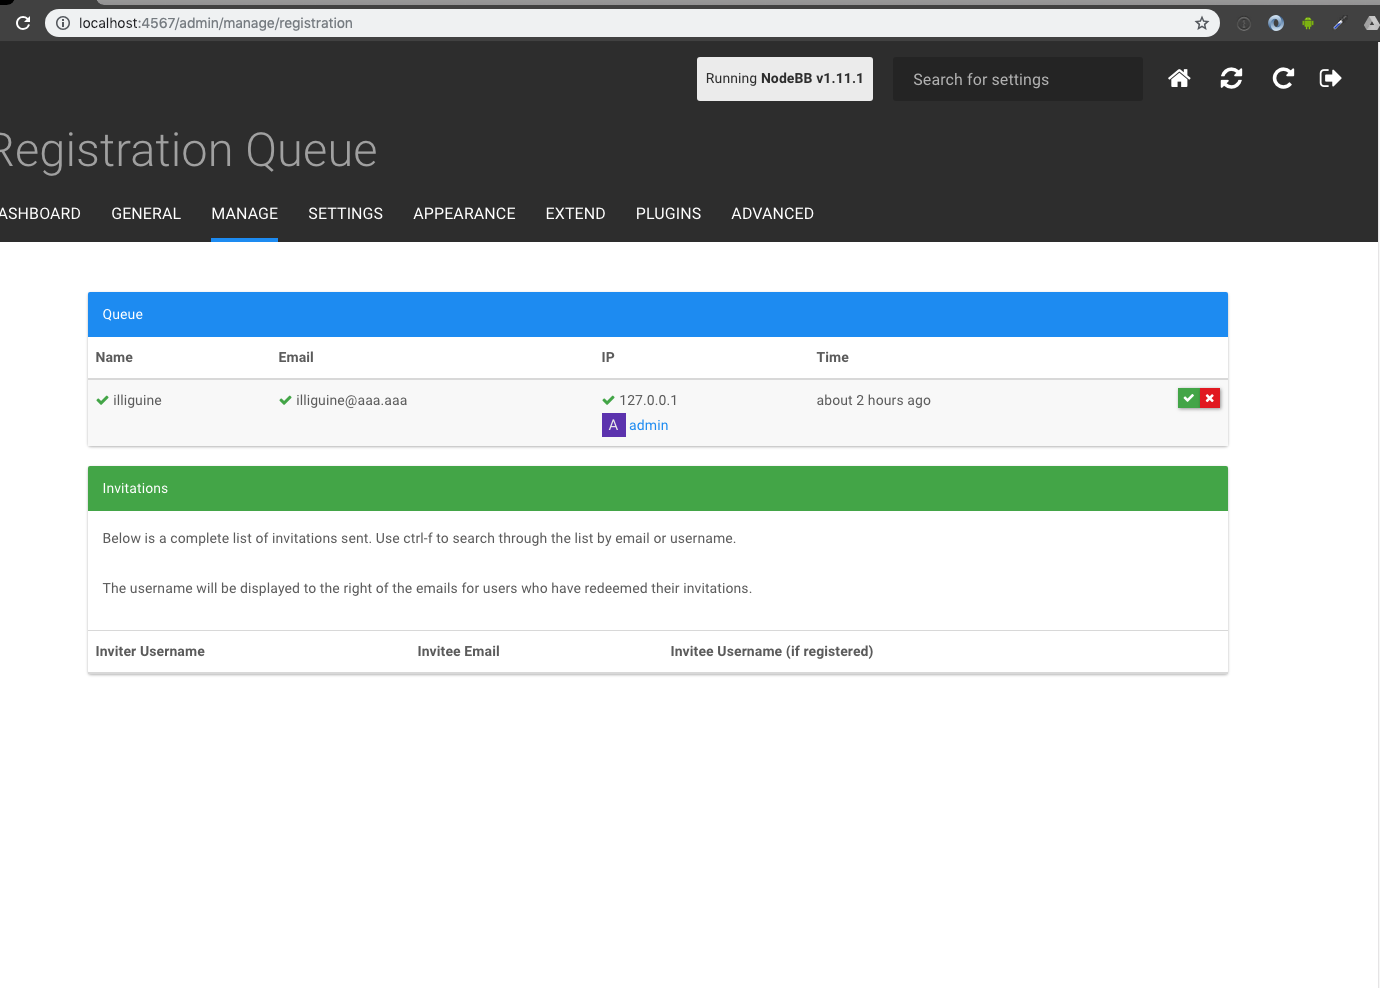
Task: Click the green checkmark beside username illiguine
Action: (x=102, y=400)
